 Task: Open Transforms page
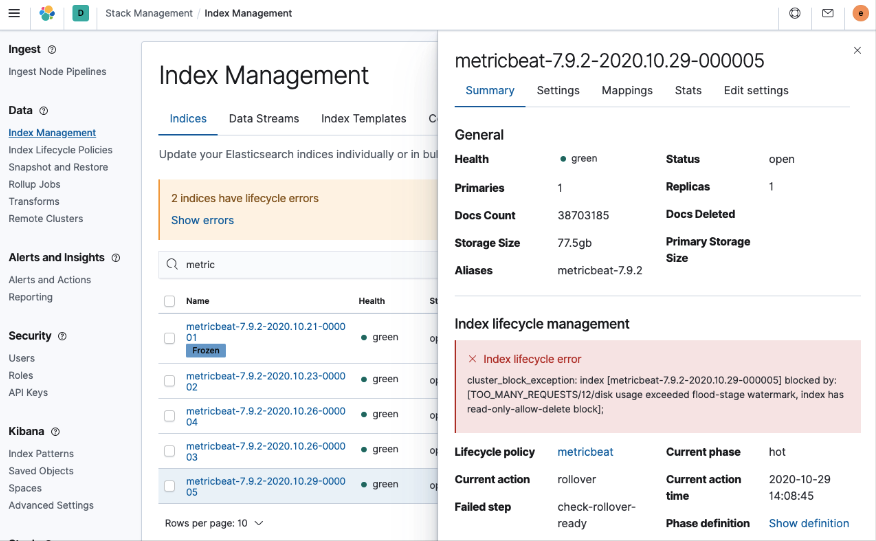tap(34, 202)
